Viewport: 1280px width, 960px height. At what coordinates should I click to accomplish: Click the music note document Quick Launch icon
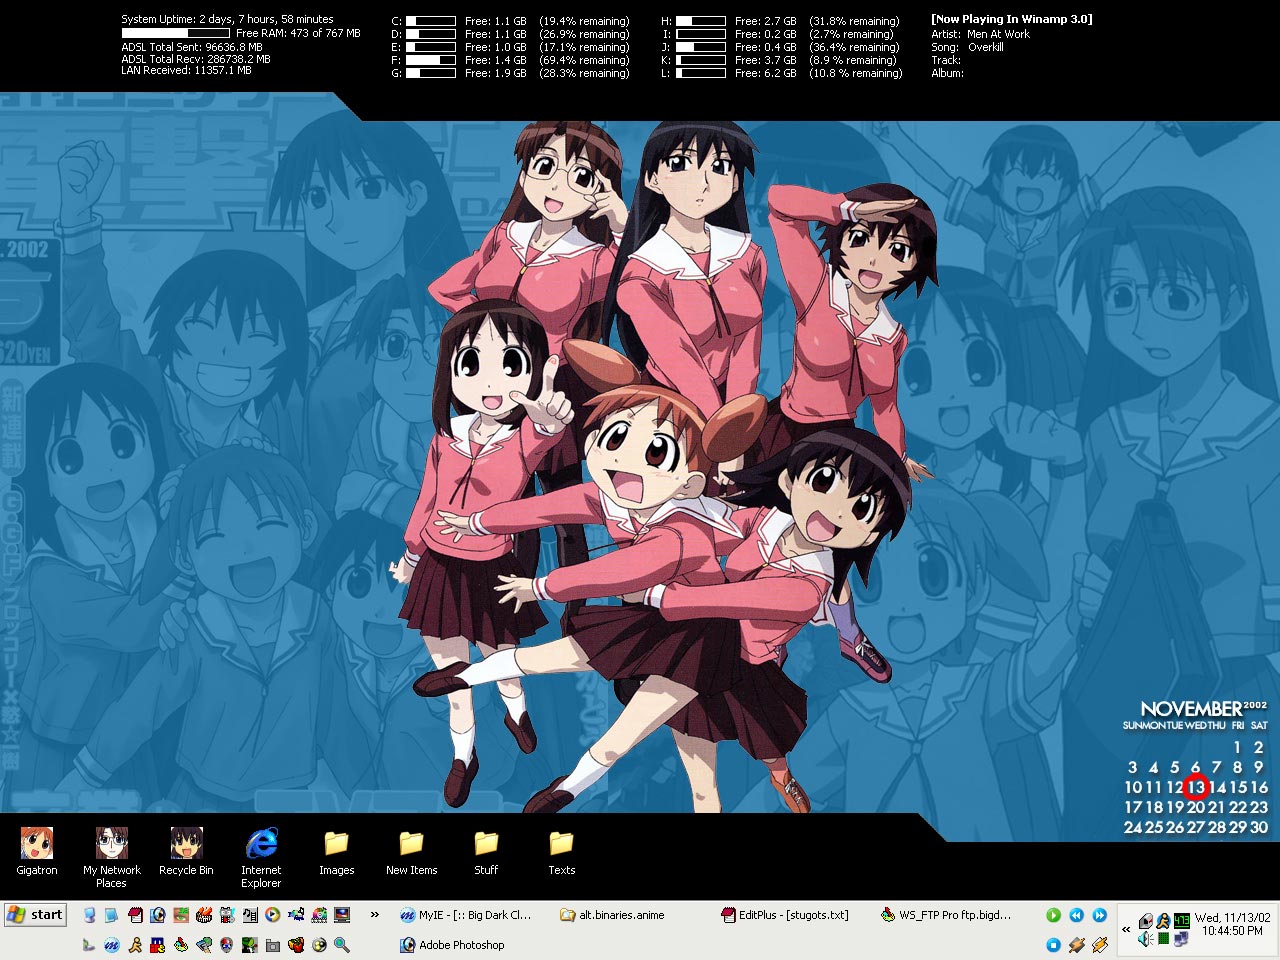[x=250, y=915]
